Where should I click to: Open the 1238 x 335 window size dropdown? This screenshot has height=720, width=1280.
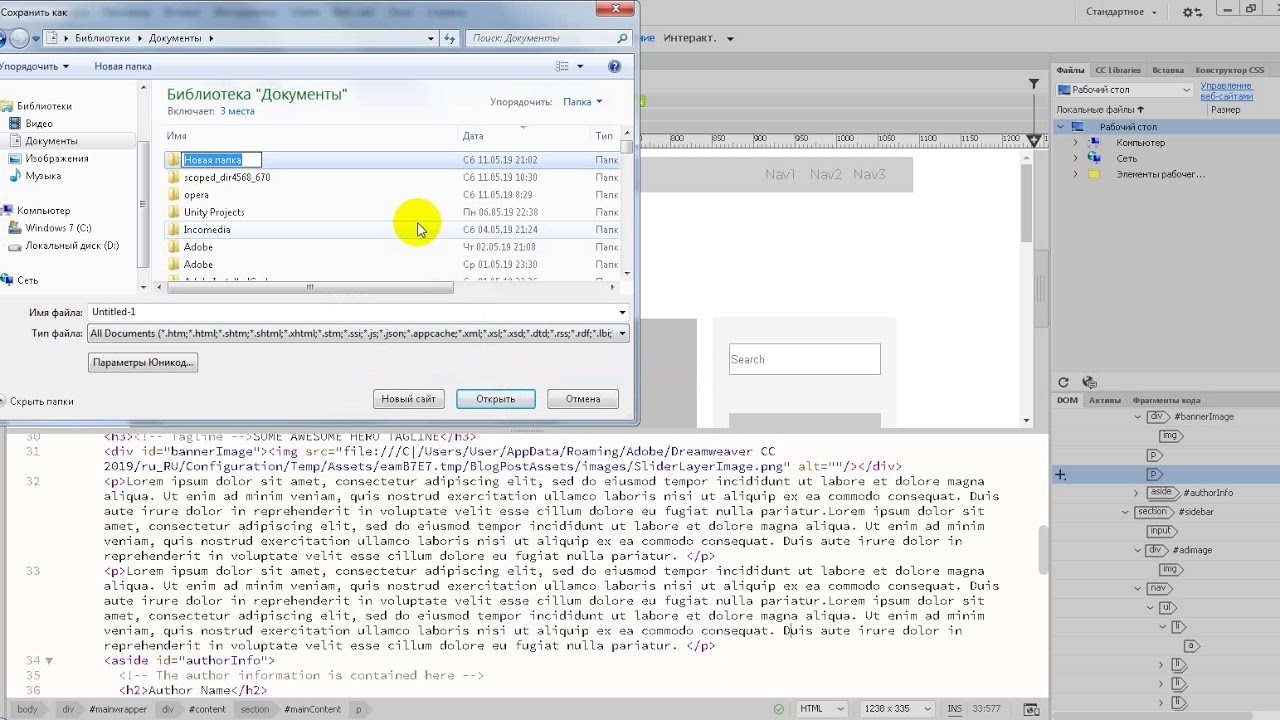[897, 709]
